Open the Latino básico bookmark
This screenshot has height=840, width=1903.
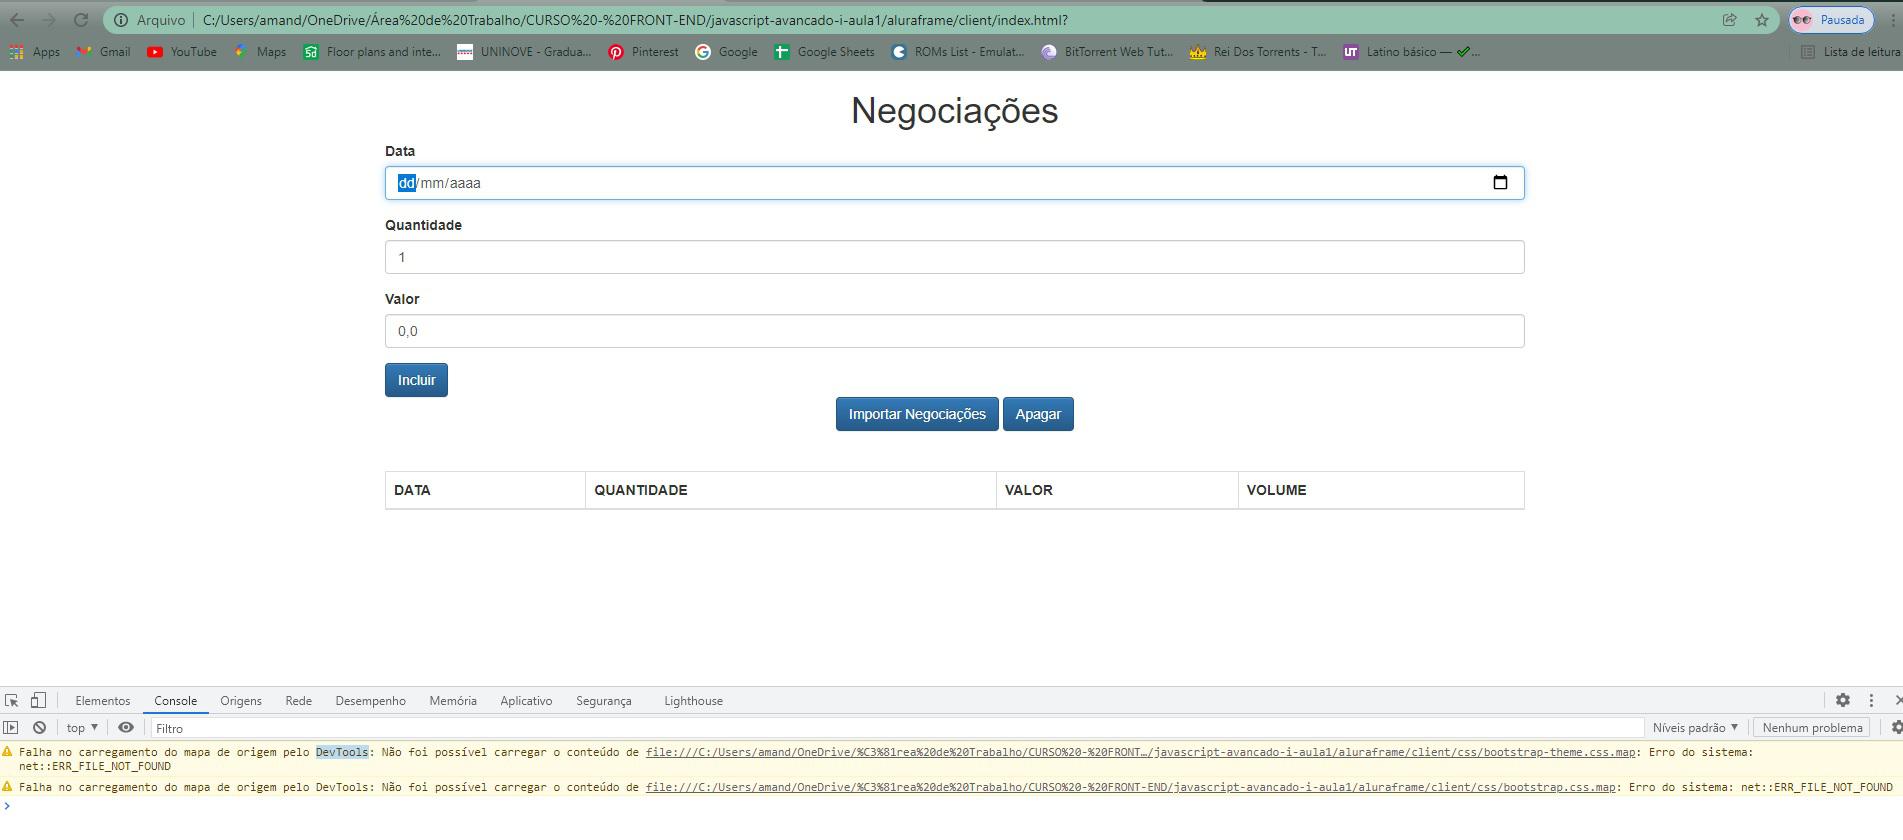pos(1411,52)
